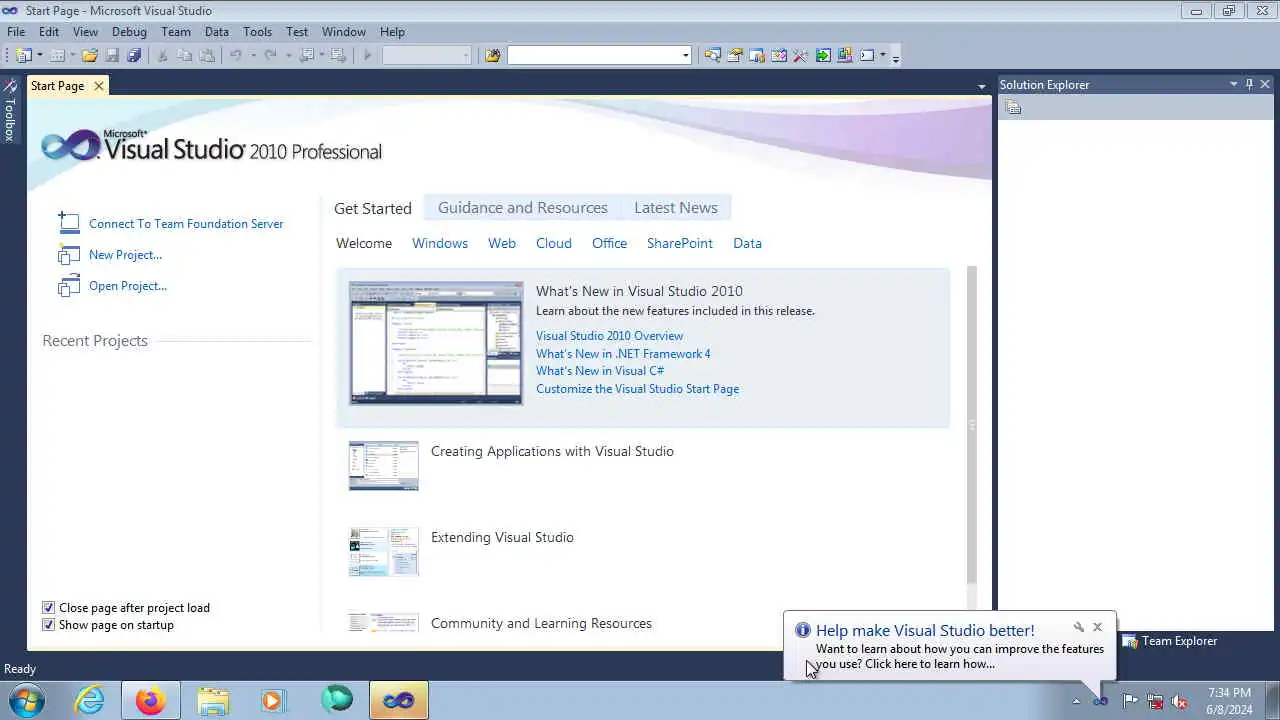Viewport: 1280px width, 720px height.
Task: Open the Add New Item dropdown arrow
Action: (x=73, y=55)
